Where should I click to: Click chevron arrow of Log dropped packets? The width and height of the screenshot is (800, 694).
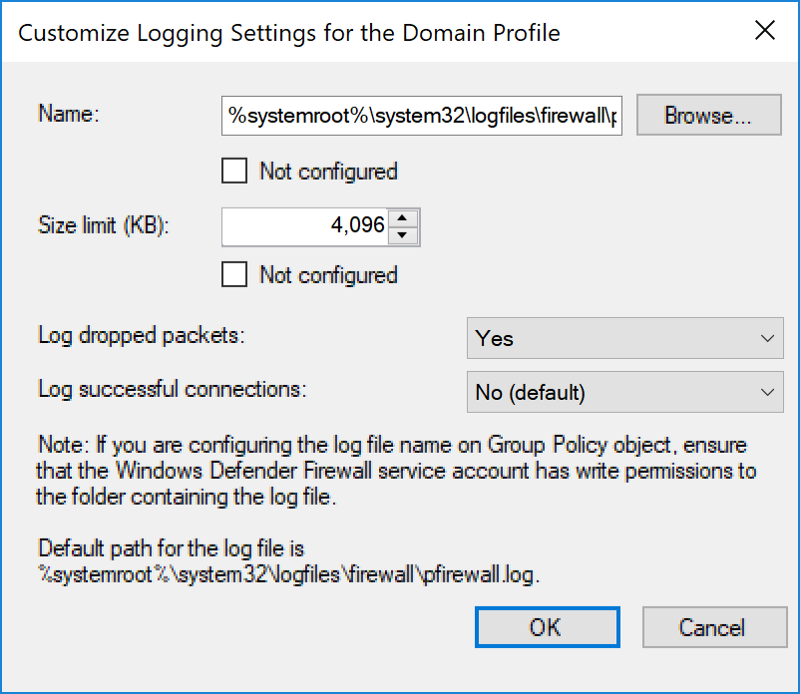(767, 338)
